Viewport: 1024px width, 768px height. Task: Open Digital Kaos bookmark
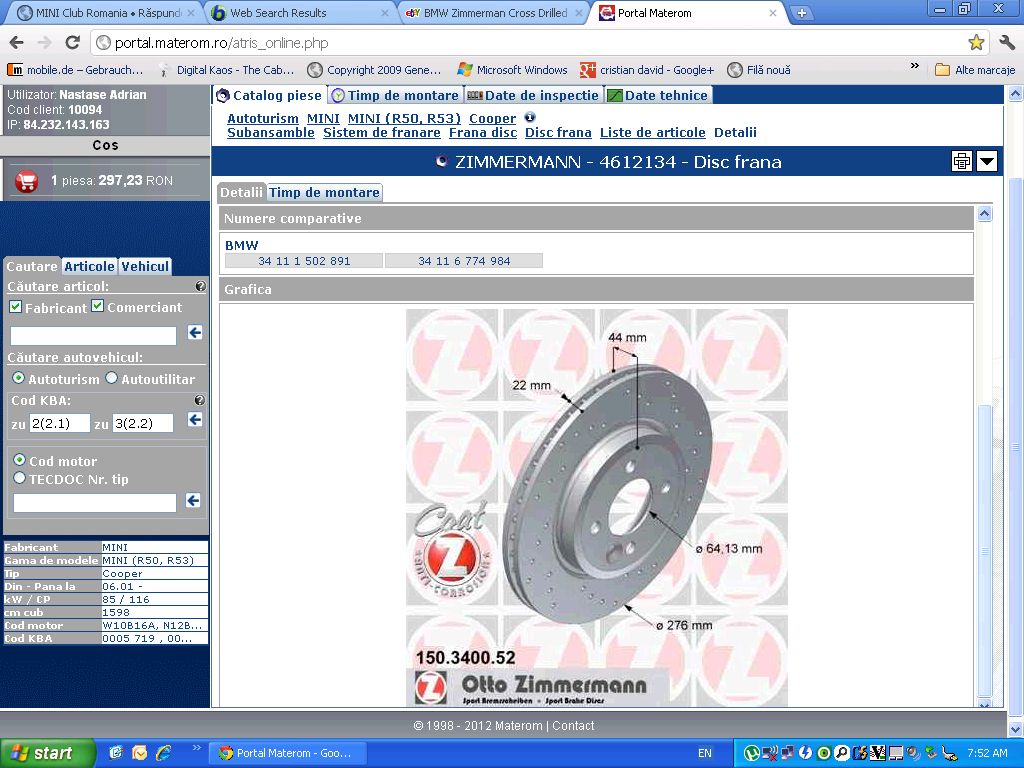pyautogui.click(x=228, y=70)
